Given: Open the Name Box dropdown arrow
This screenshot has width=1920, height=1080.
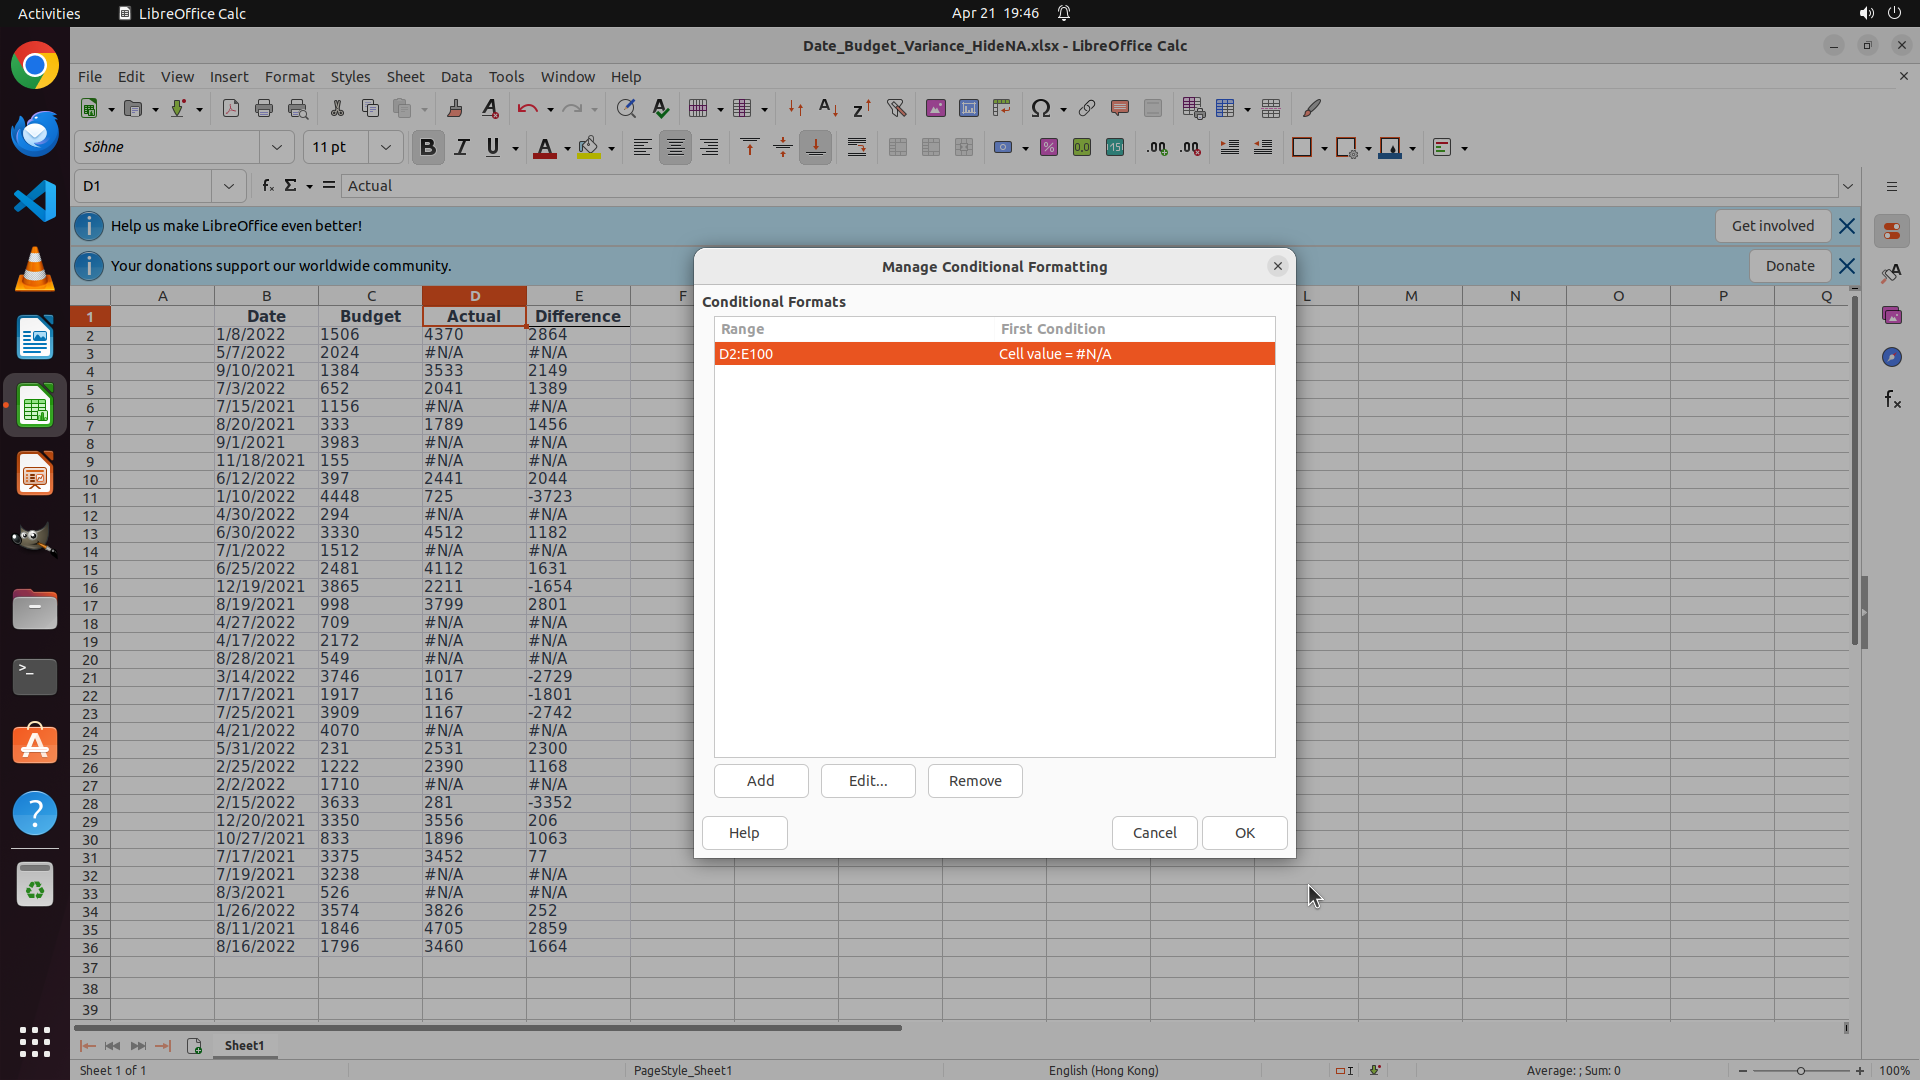Looking at the screenshot, I should (229, 186).
